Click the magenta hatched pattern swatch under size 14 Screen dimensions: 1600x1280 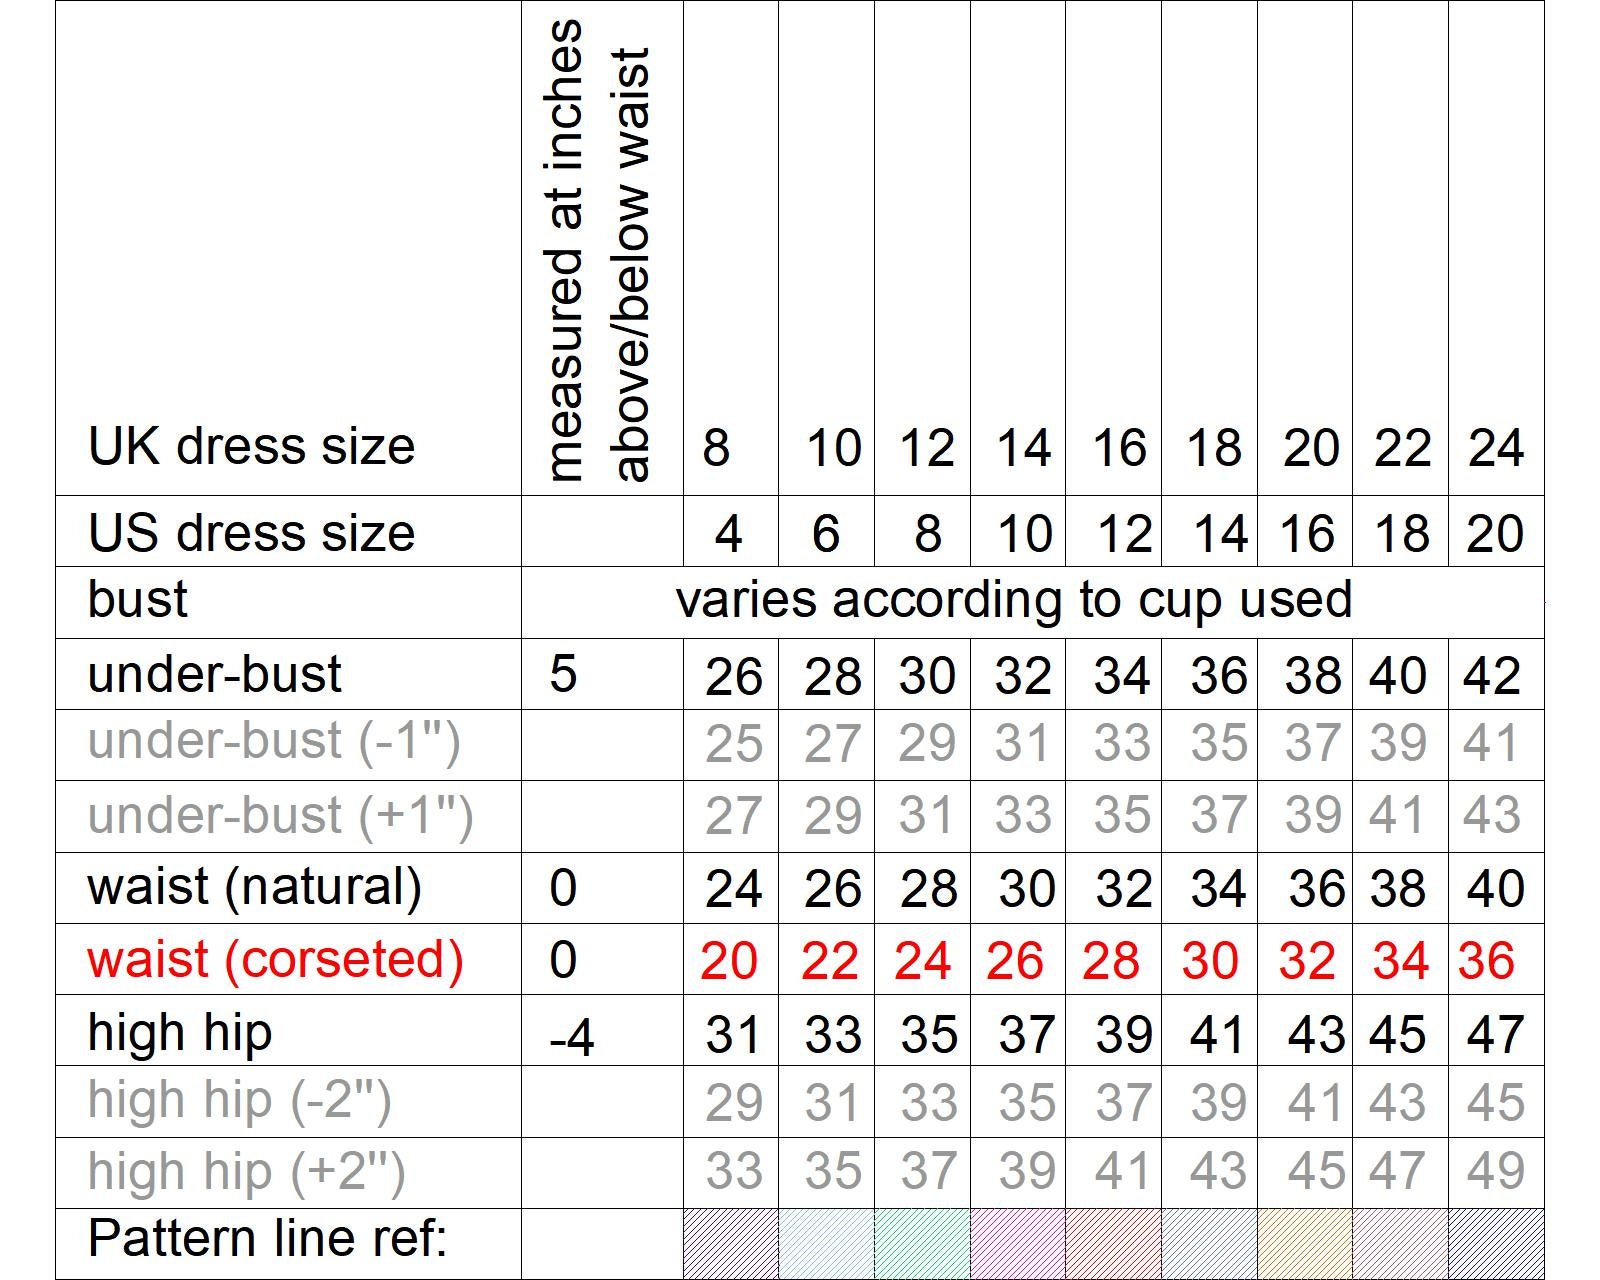(1018, 1244)
